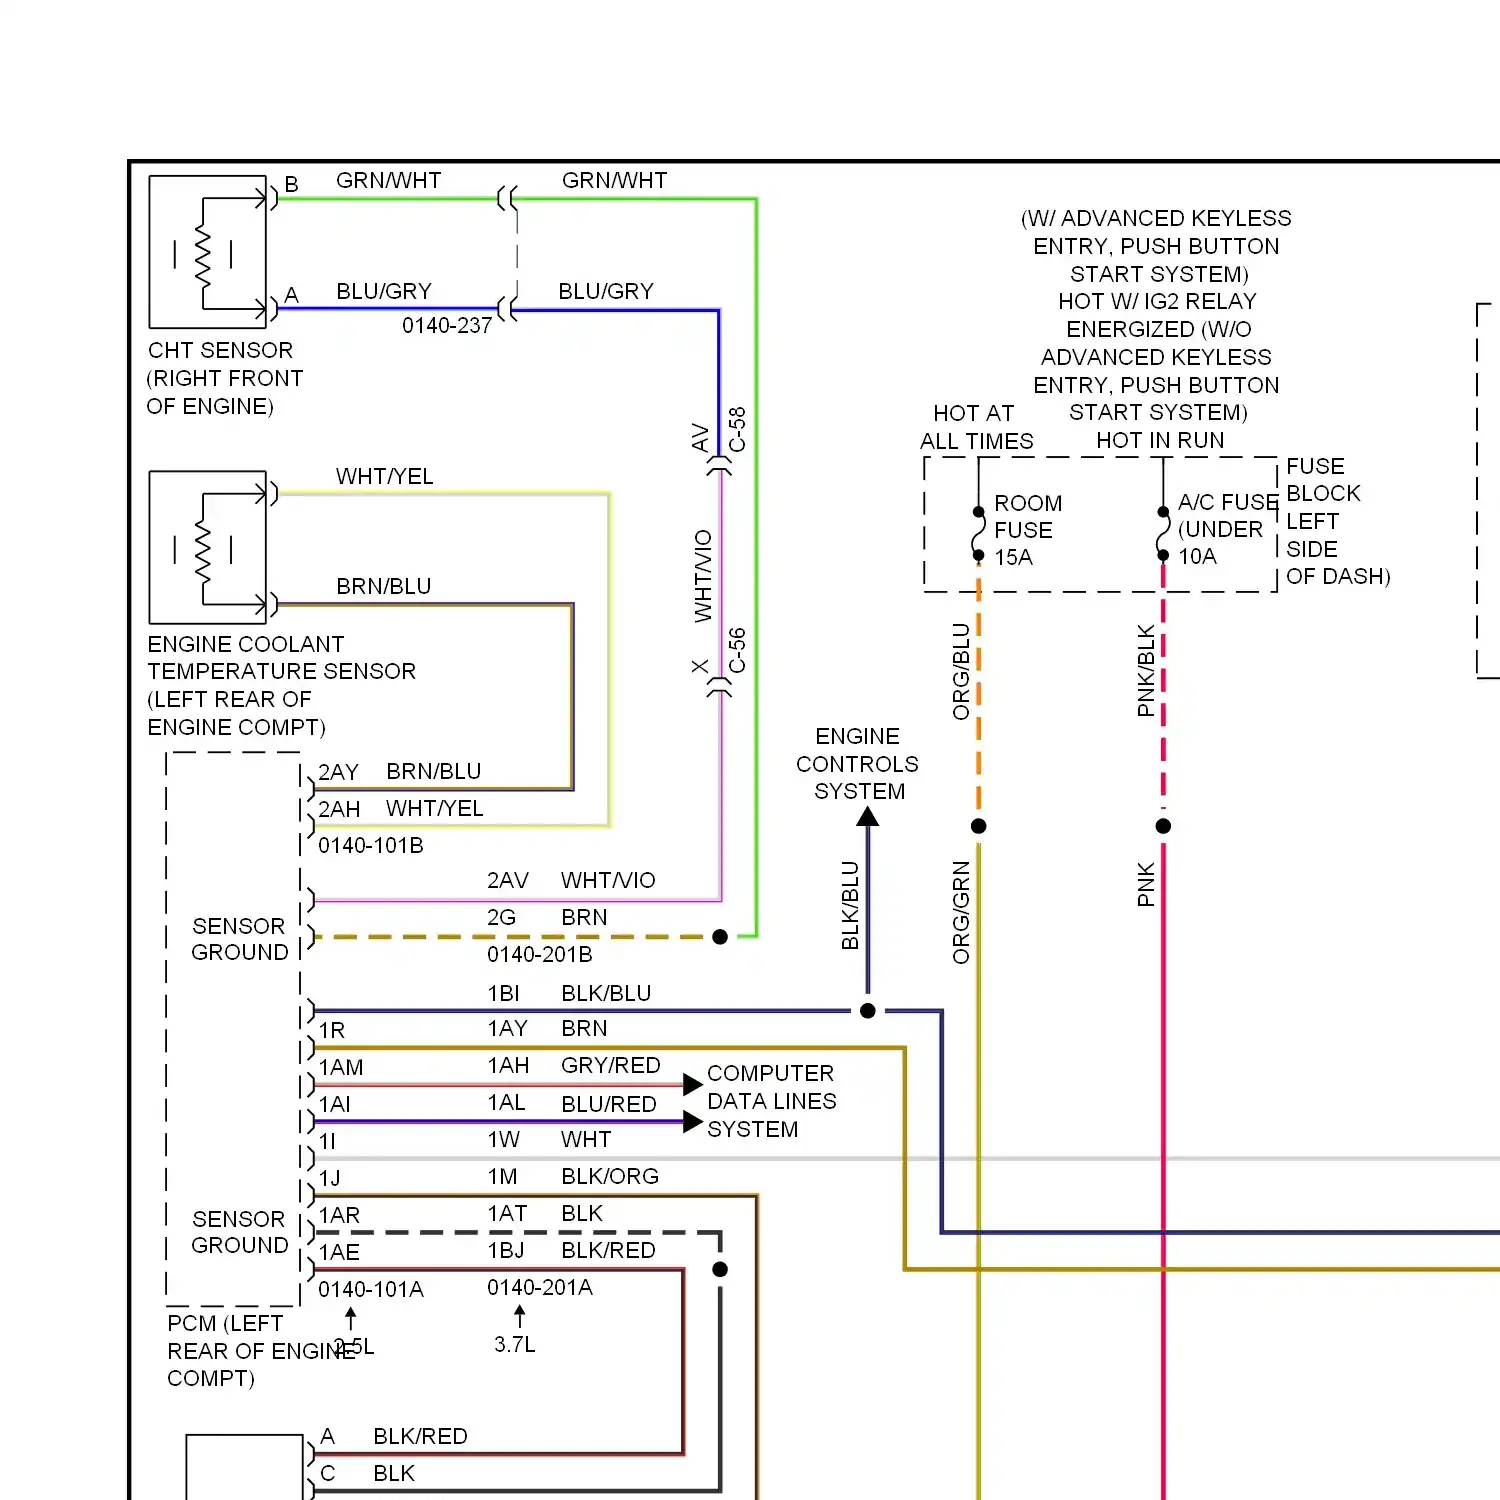Click pin label 1BI BLK/BLU
The width and height of the screenshot is (1500, 1500).
pyautogui.click(x=569, y=993)
